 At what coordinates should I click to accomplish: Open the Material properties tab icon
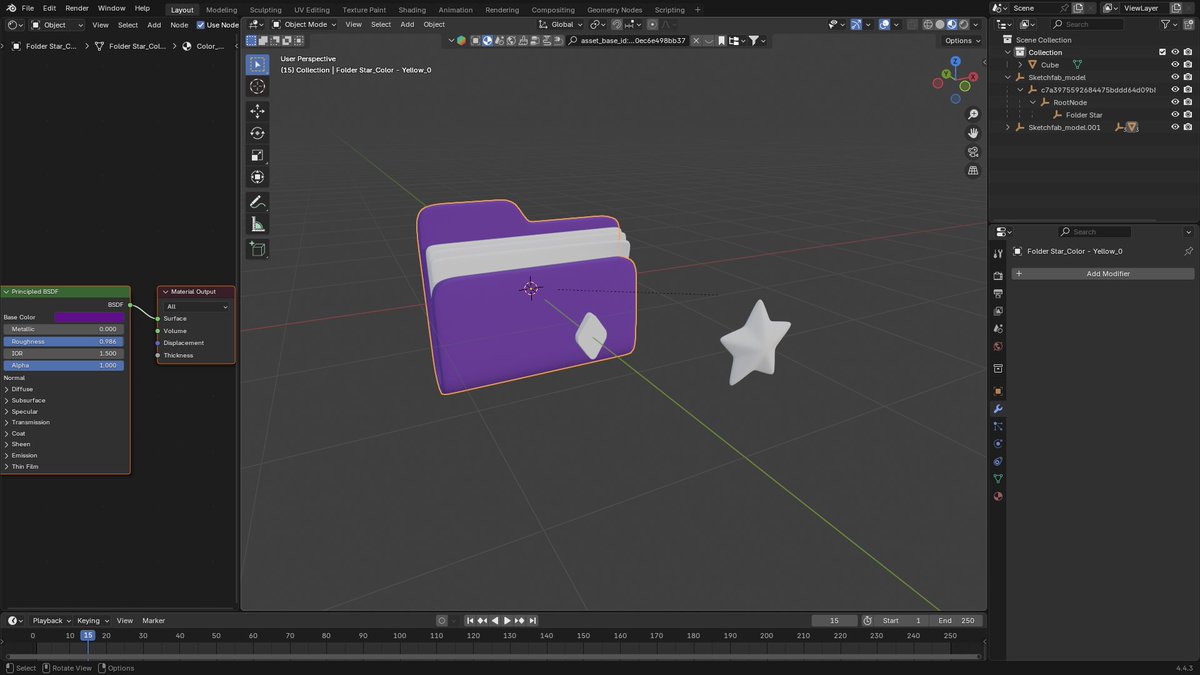[x=998, y=496]
